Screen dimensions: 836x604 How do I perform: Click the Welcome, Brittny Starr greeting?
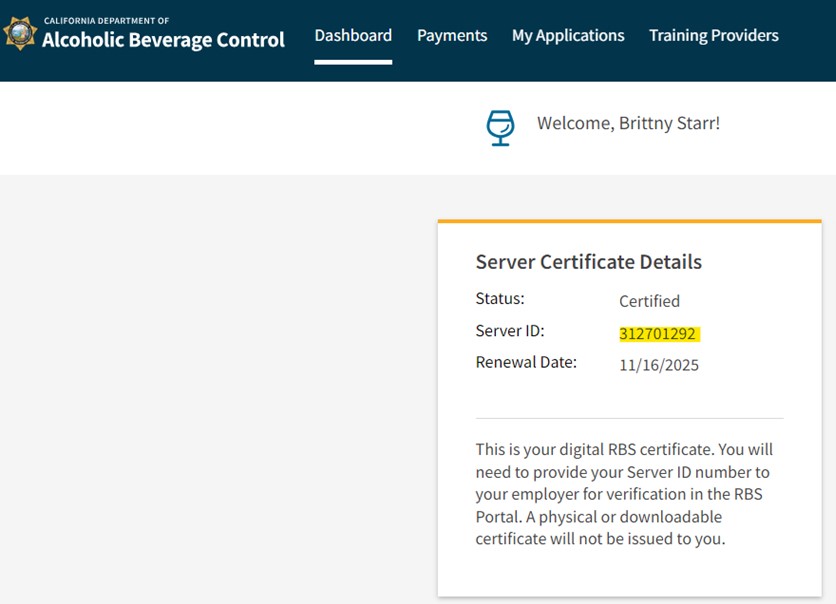click(x=628, y=123)
